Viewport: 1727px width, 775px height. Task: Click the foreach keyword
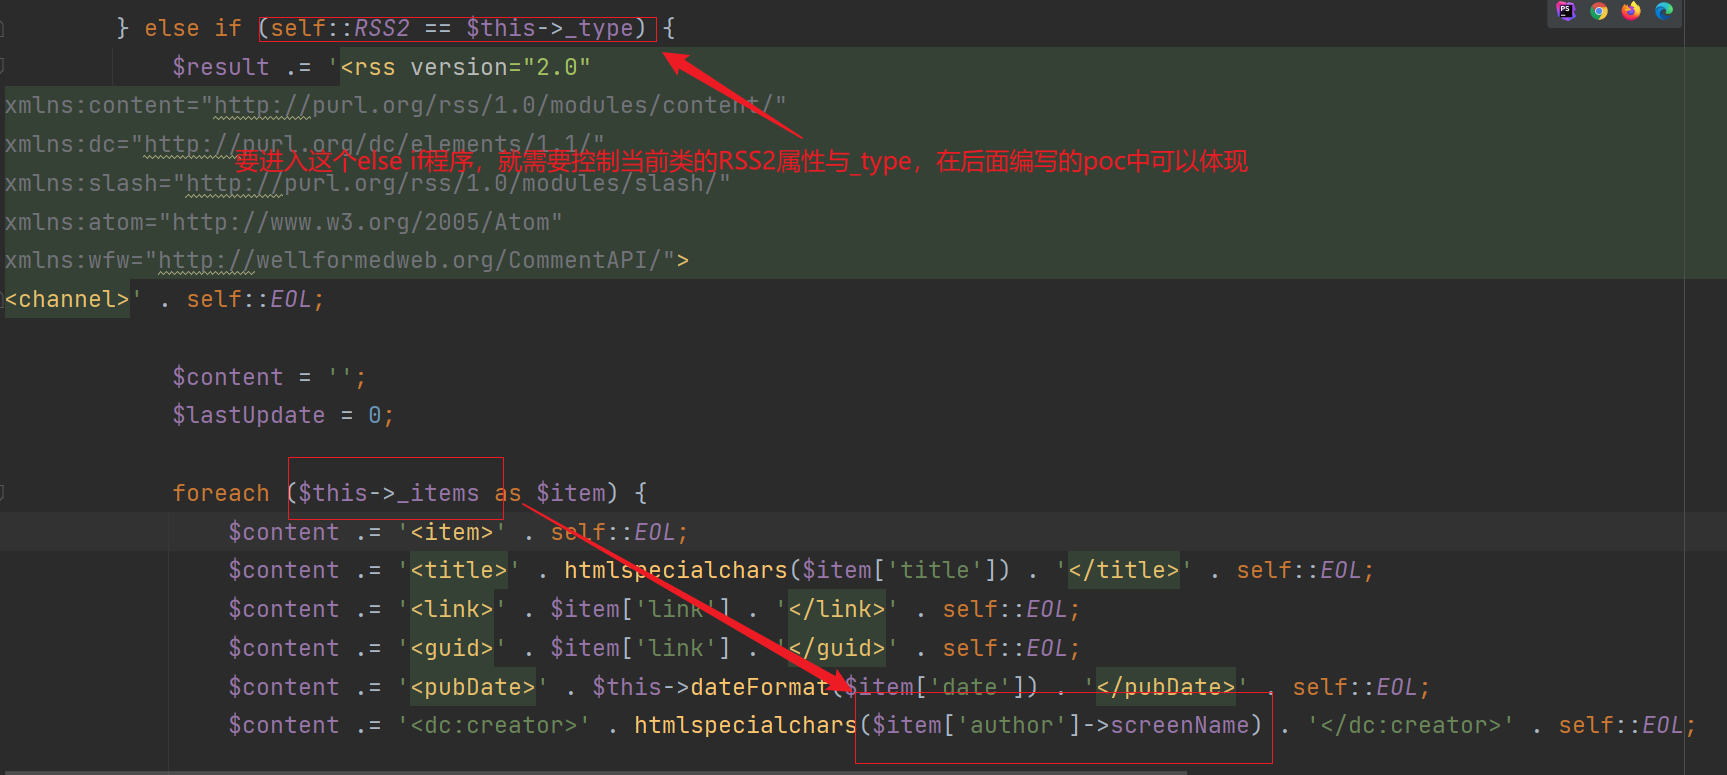(x=221, y=493)
